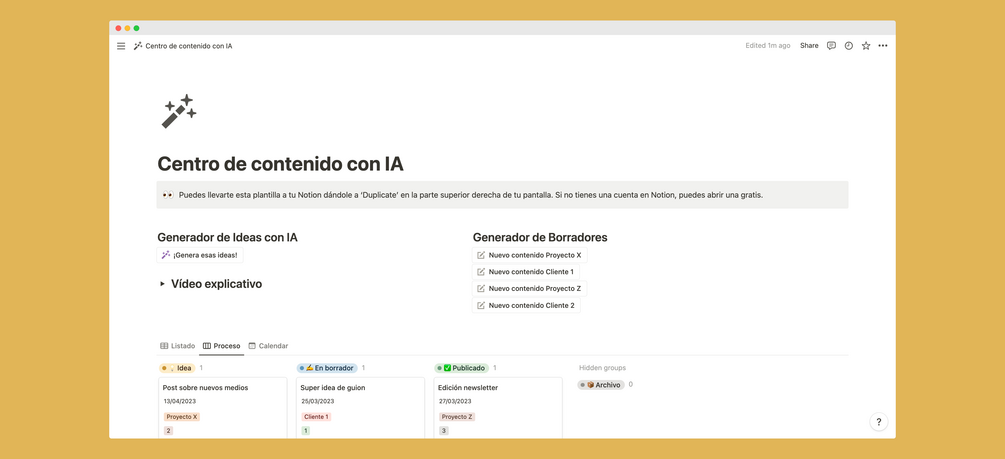Open page history clock icon
Image resolution: width=1005 pixels, height=459 pixels.
849,46
